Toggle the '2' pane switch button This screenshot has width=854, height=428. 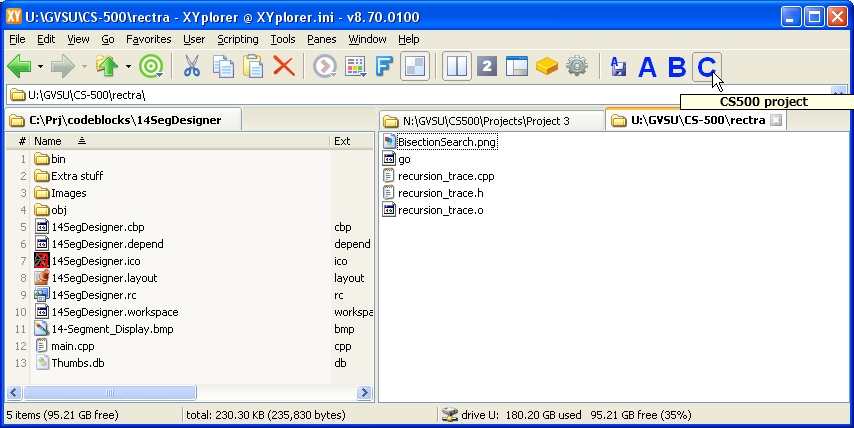coord(487,67)
